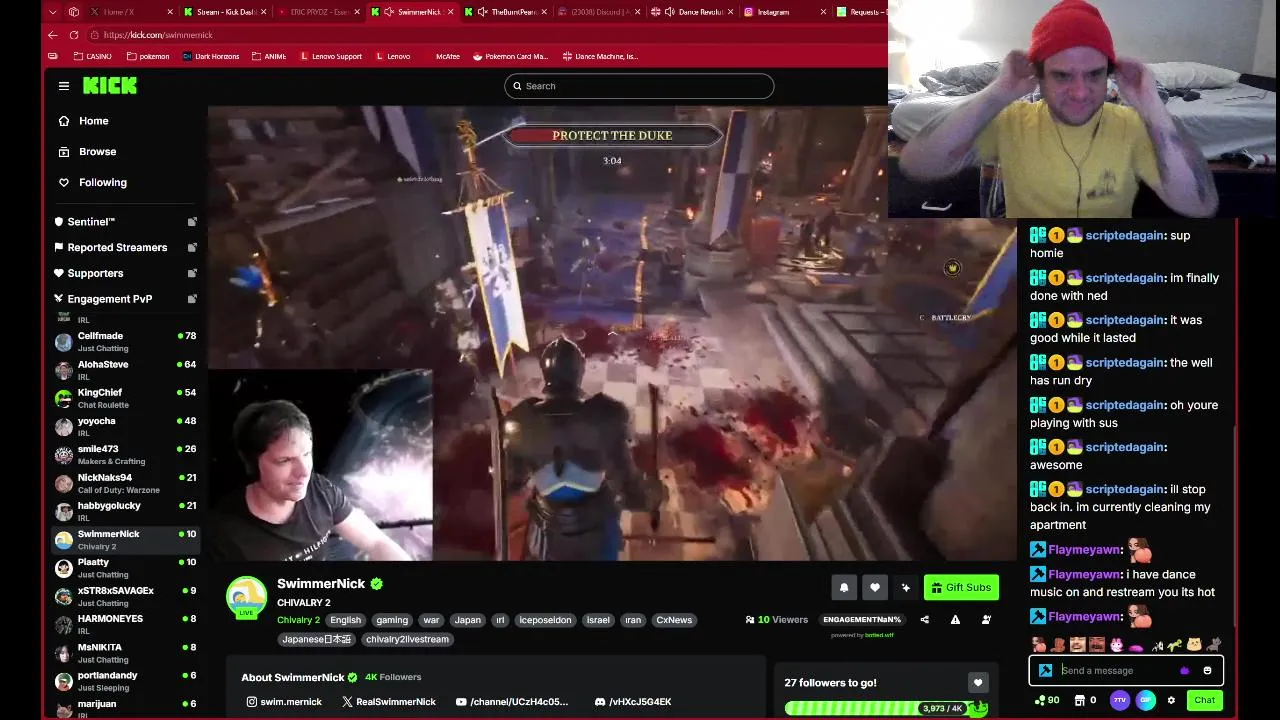Open HARMONEYES channel in sidebar
Screen dimensions: 1280x720
pyautogui.click(x=126, y=624)
